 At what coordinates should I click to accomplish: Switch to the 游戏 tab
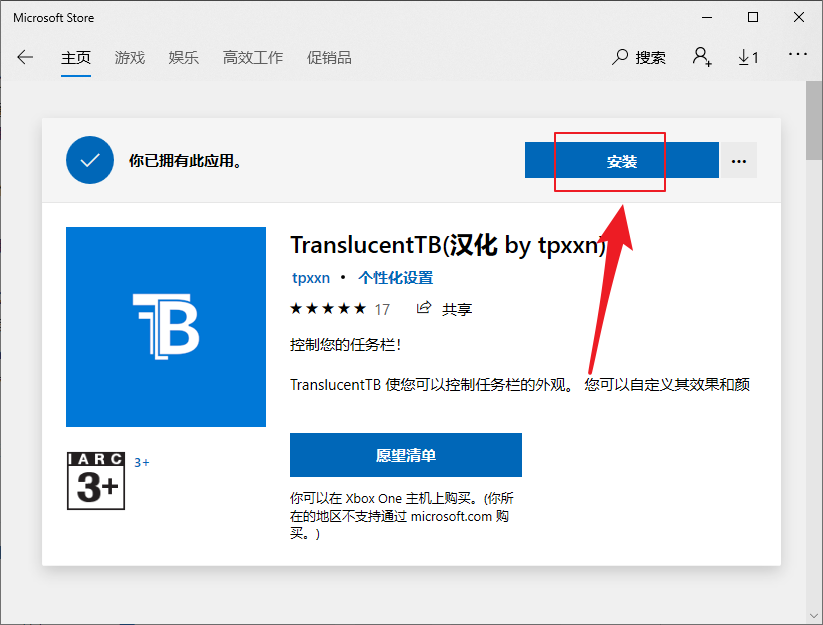coord(130,57)
